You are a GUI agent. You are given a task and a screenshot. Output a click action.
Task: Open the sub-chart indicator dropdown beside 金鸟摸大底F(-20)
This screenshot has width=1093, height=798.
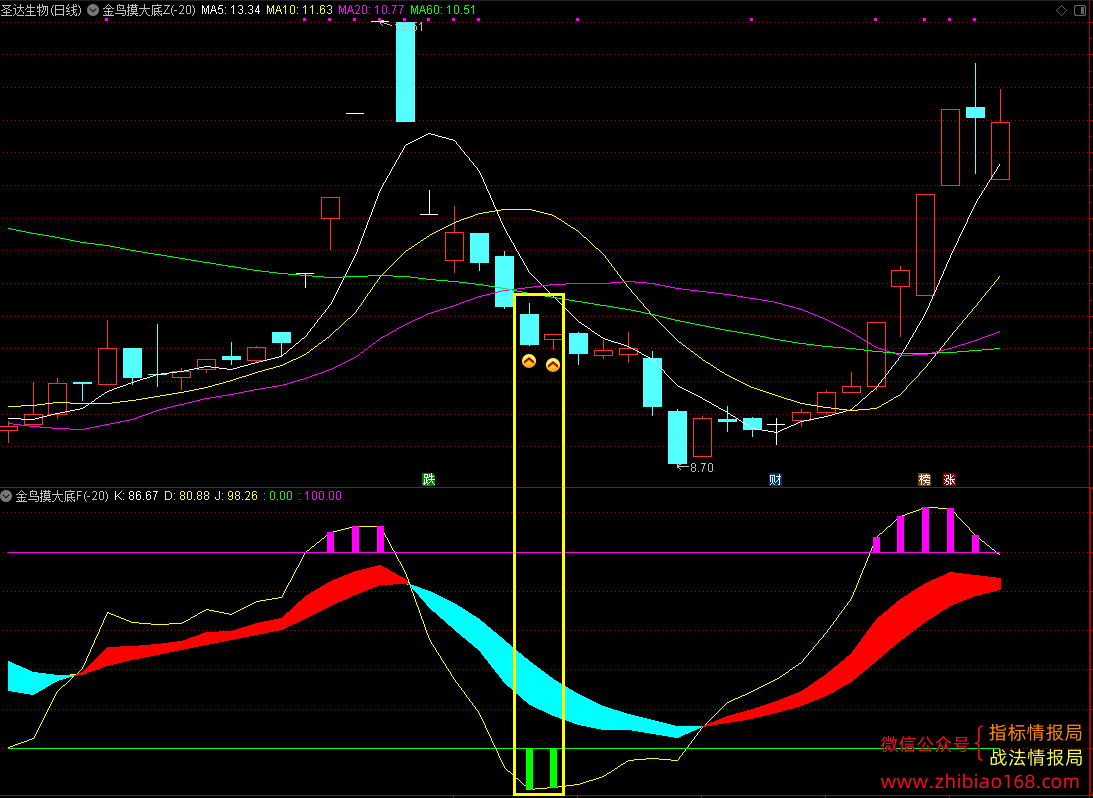tap(7, 496)
